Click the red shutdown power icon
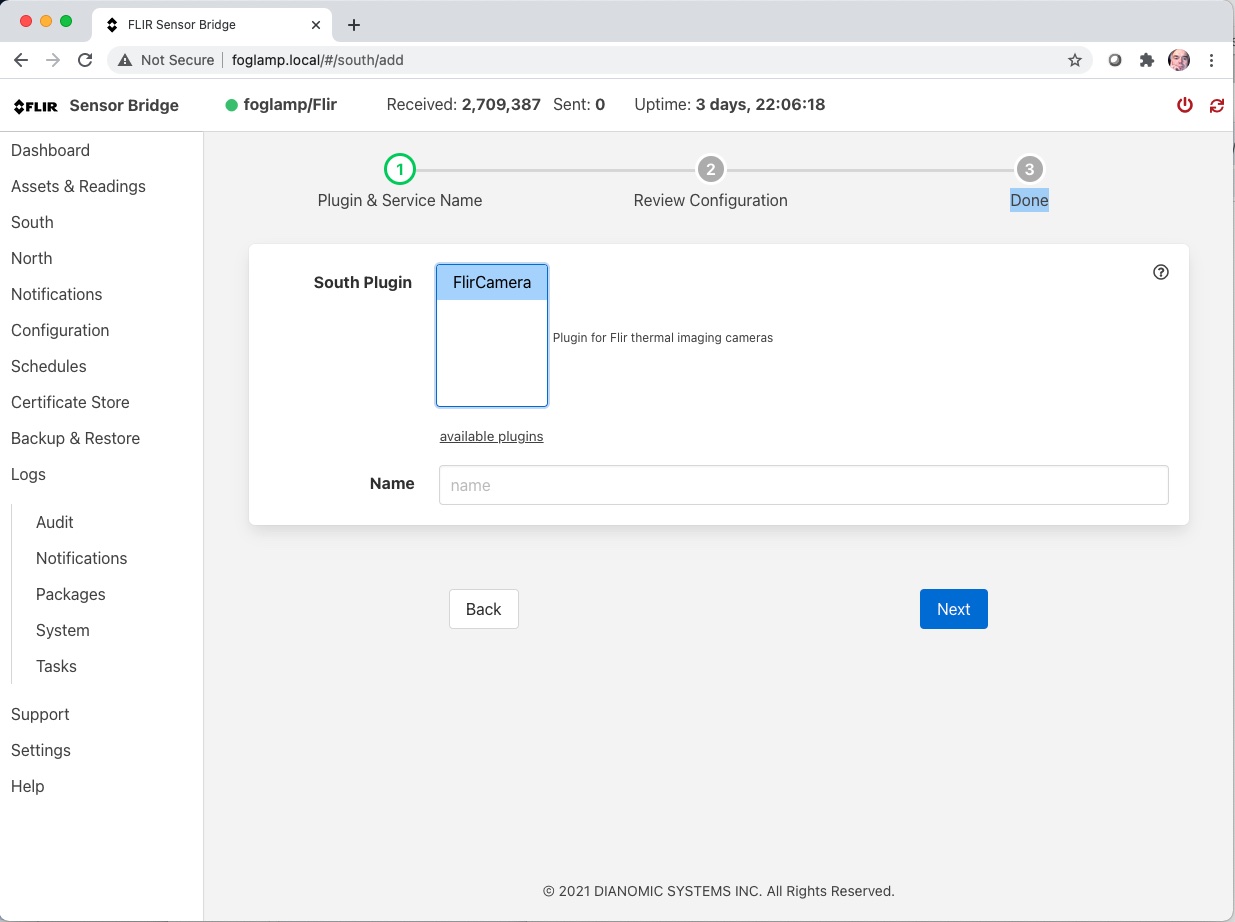The width and height of the screenshot is (1235, 922). [1185, 105]
